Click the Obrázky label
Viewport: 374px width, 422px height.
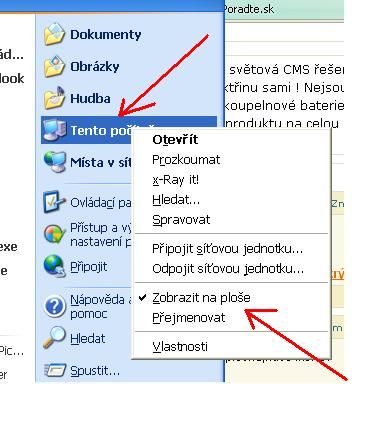click(x=95, y=67)
